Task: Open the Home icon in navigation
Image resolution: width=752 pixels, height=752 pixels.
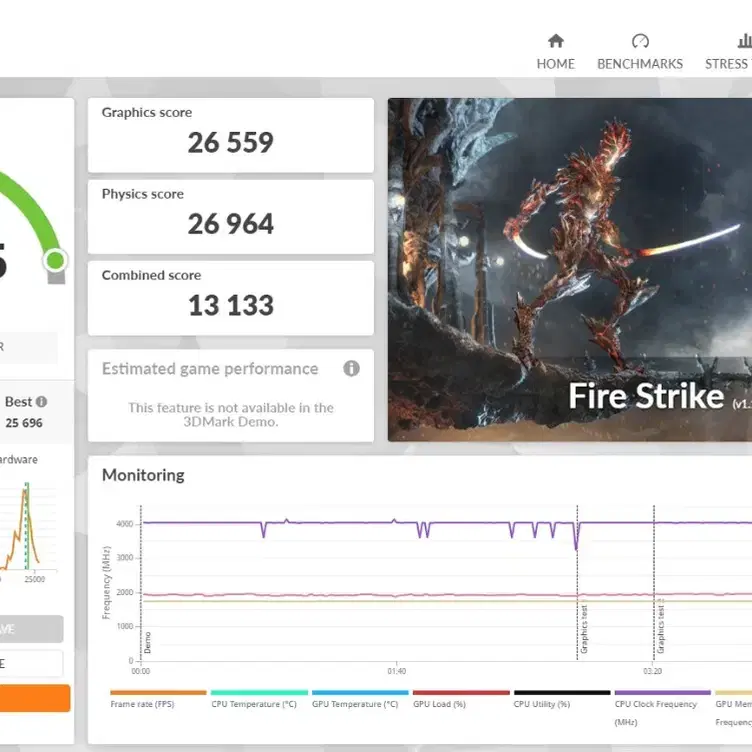Action: coord(555,41)
